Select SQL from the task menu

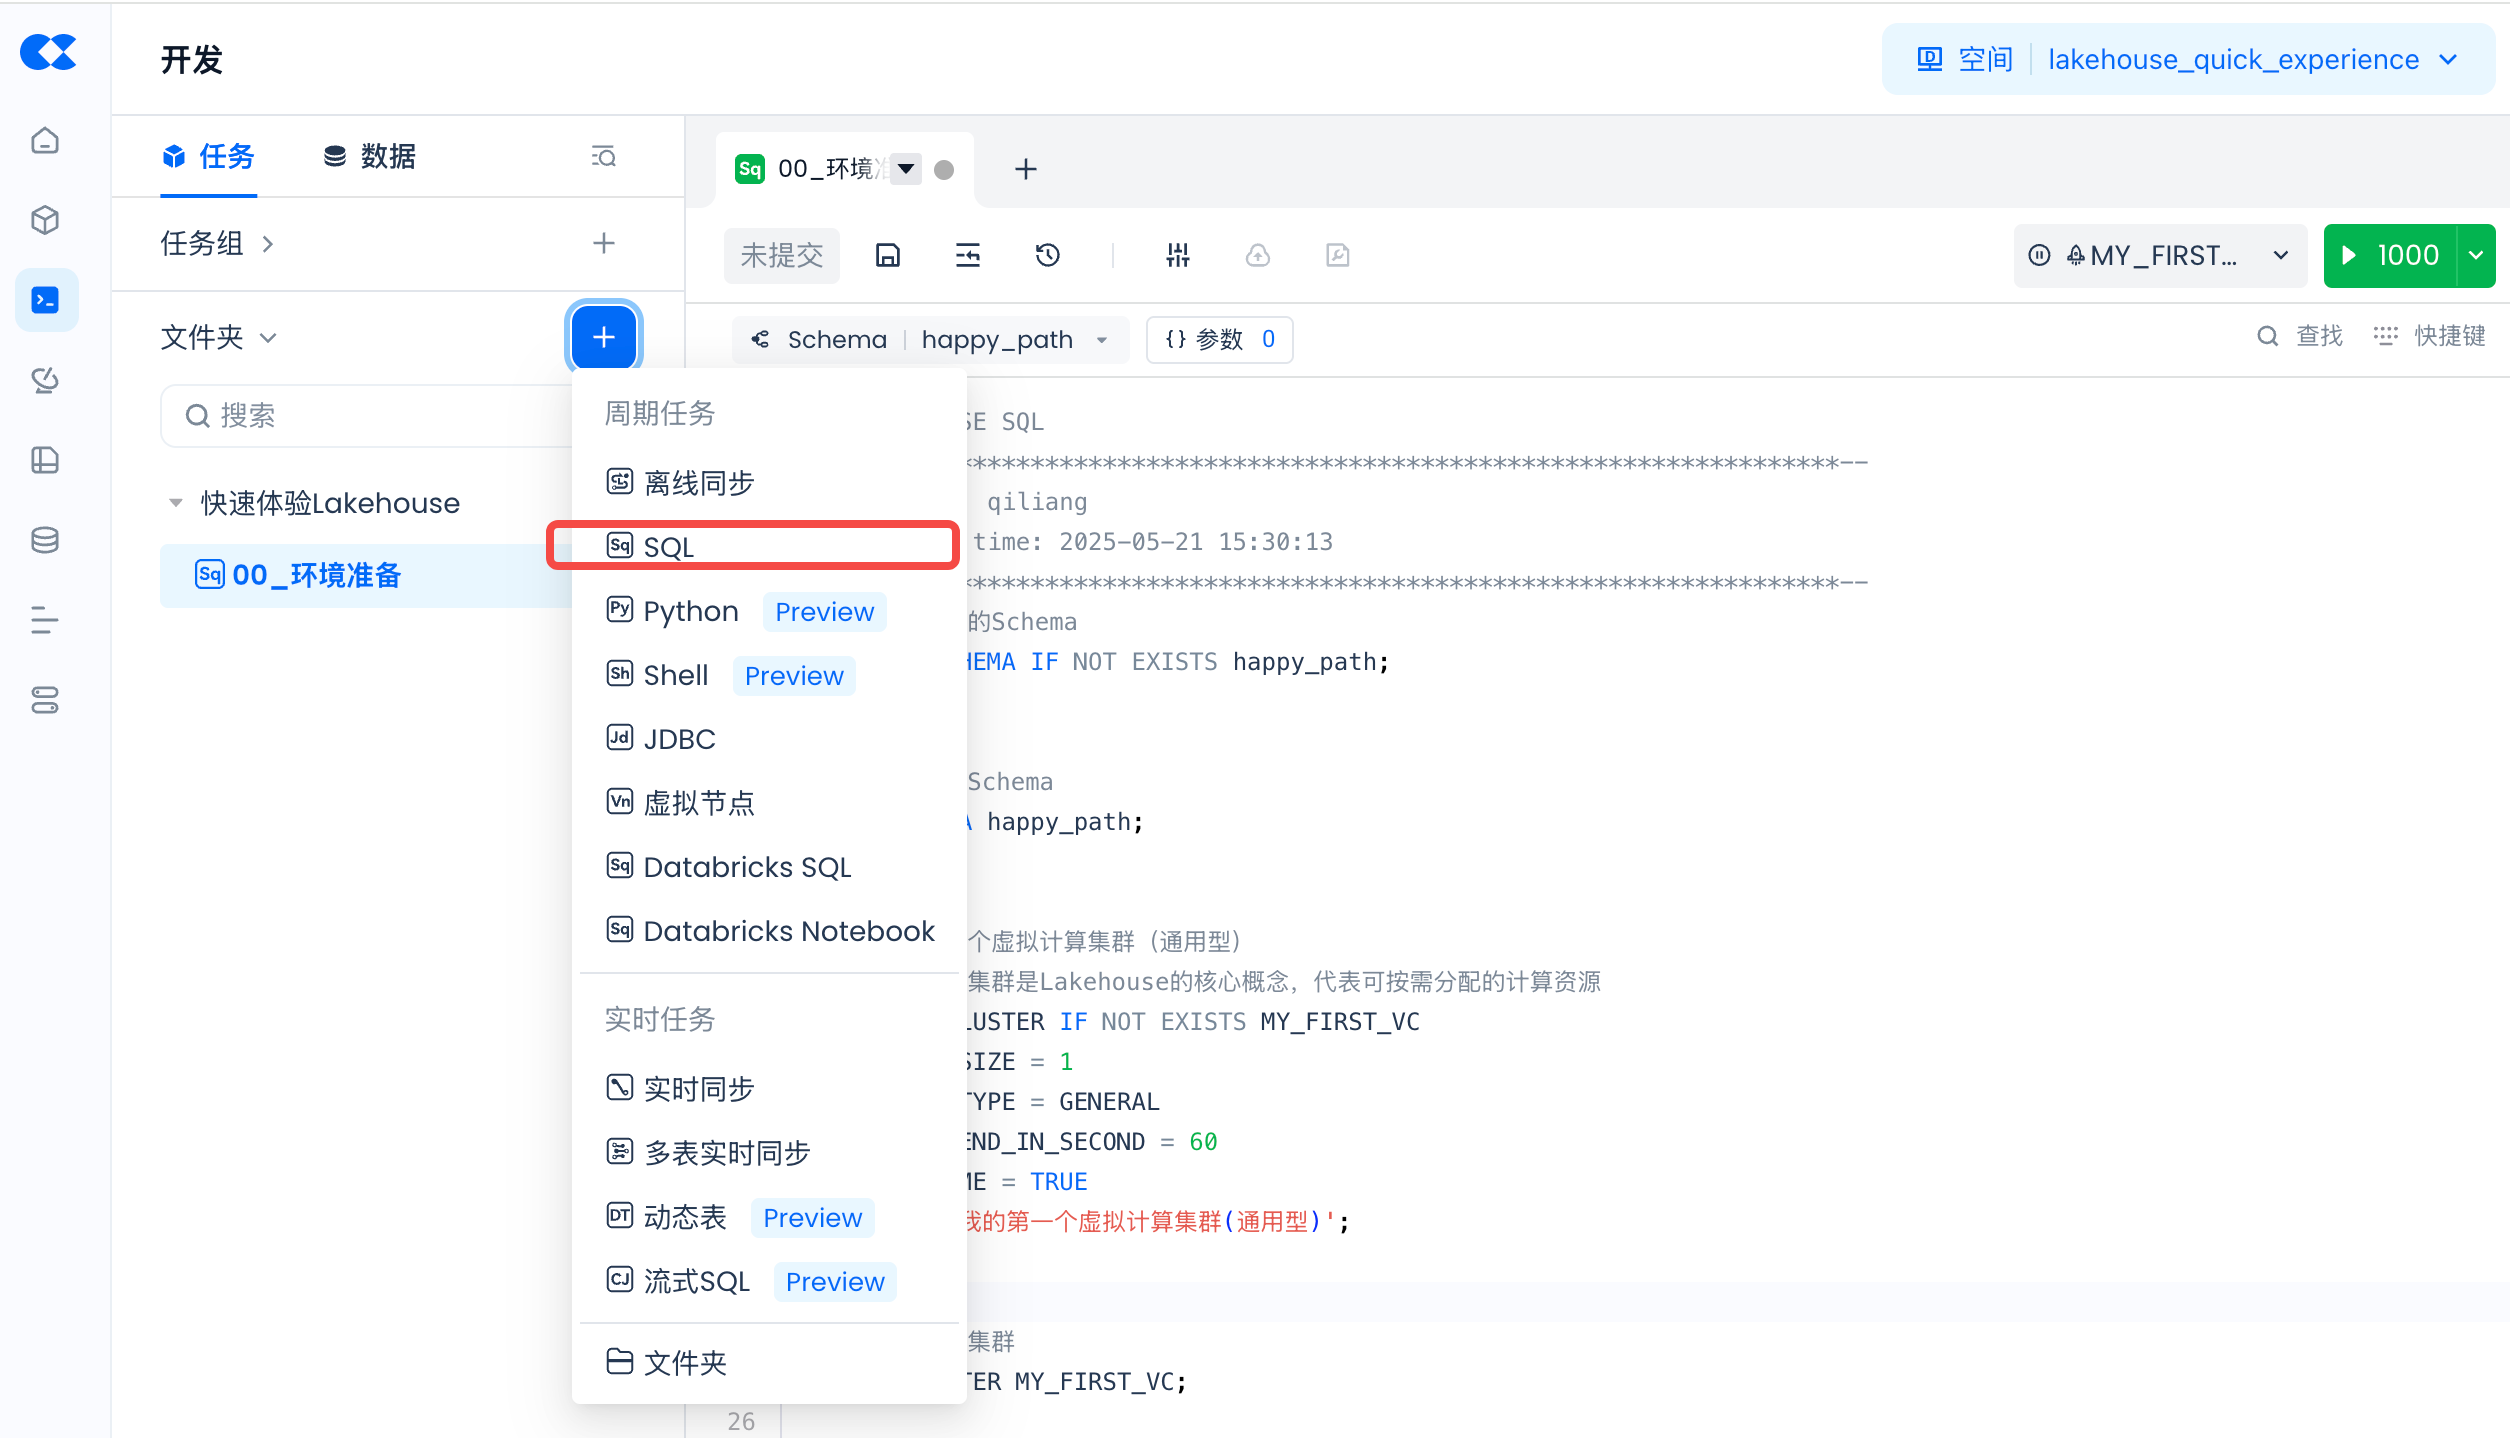pos(668,547)
